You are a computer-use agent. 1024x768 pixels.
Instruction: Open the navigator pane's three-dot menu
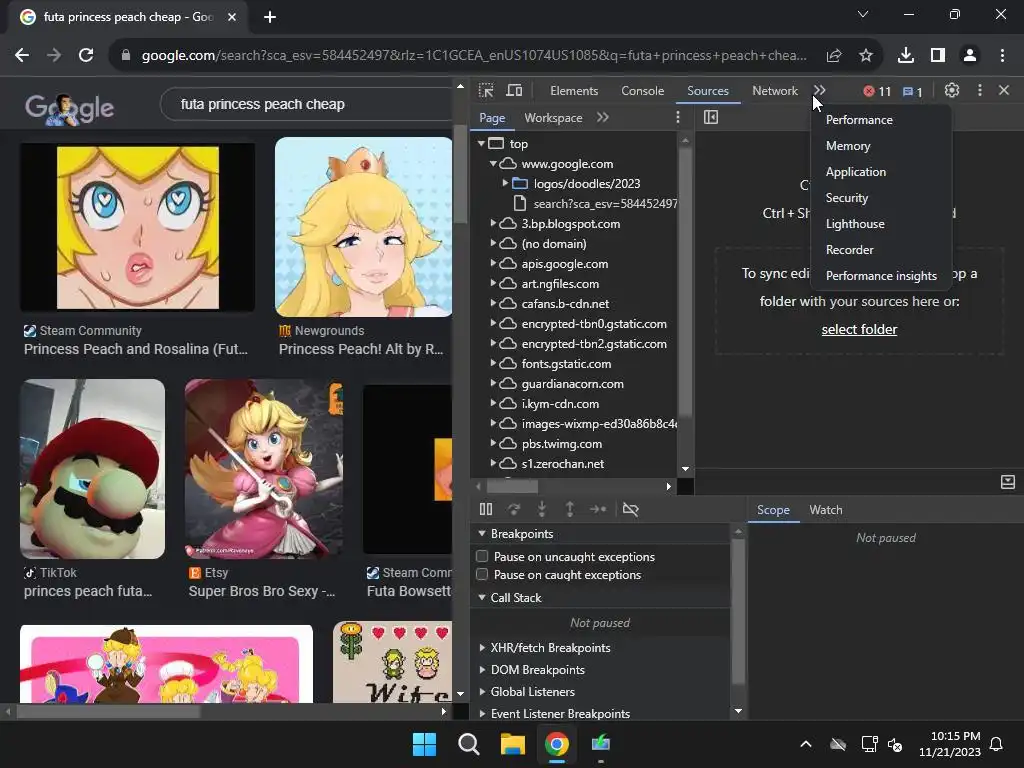tap(678, 117)
